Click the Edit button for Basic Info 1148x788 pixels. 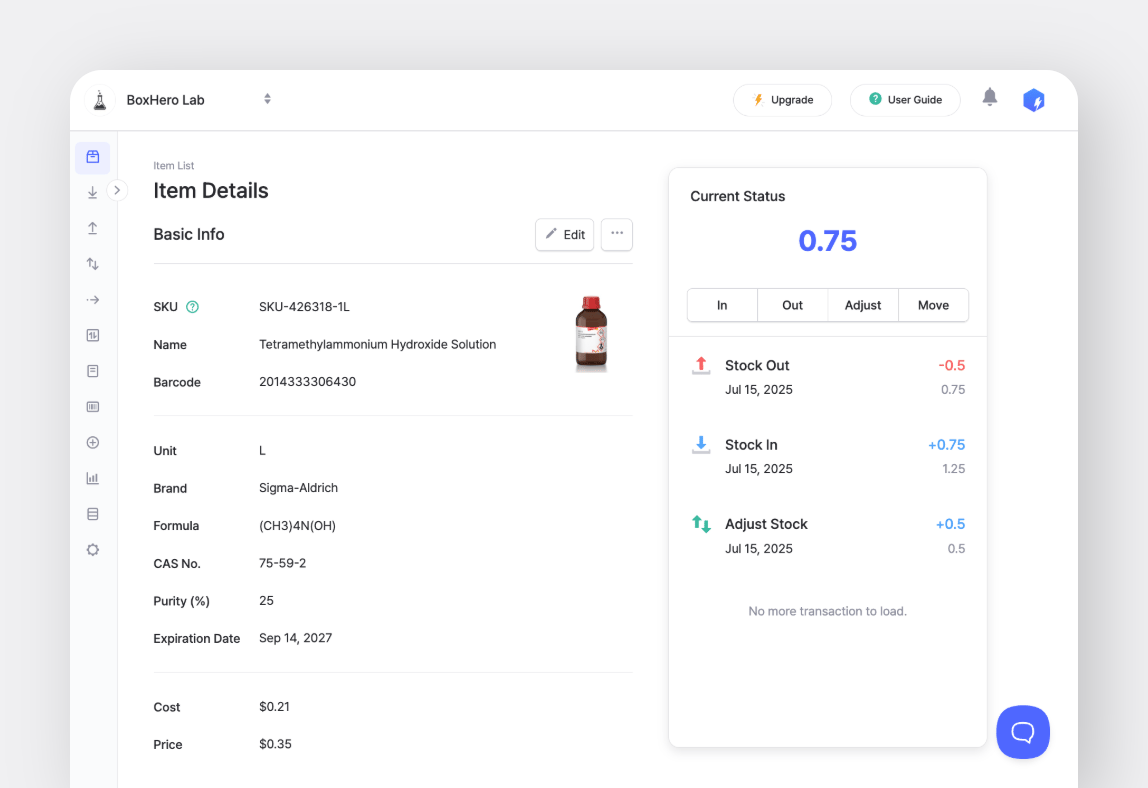[x=564, y=234]
